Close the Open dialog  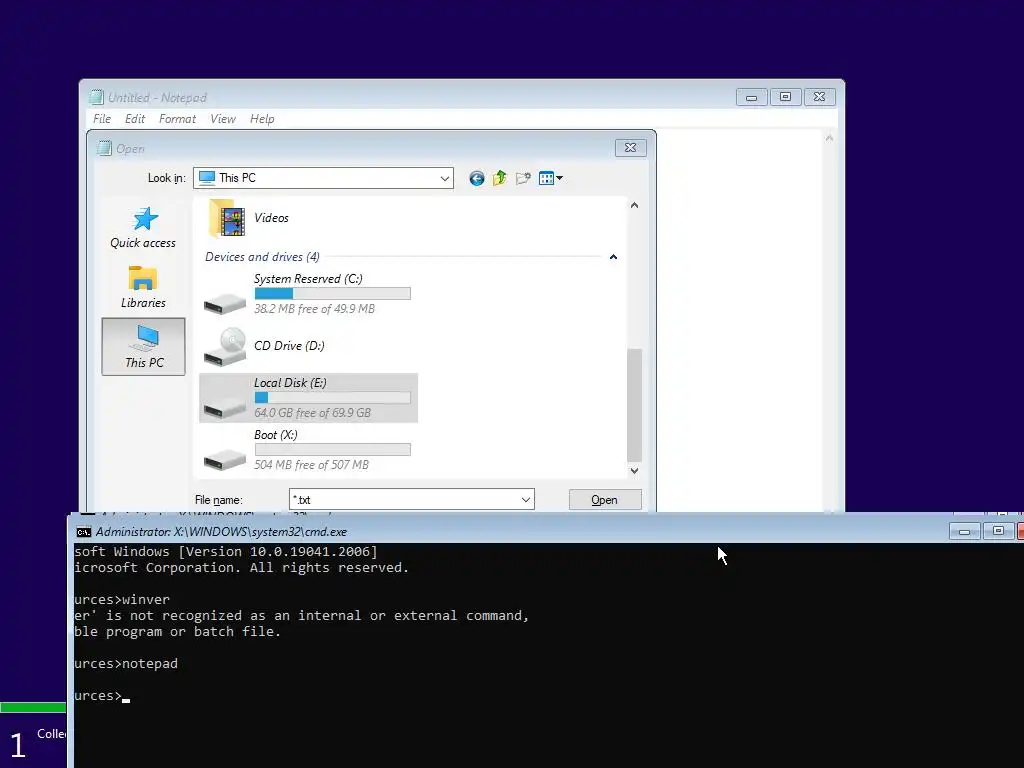coord(631,148)
